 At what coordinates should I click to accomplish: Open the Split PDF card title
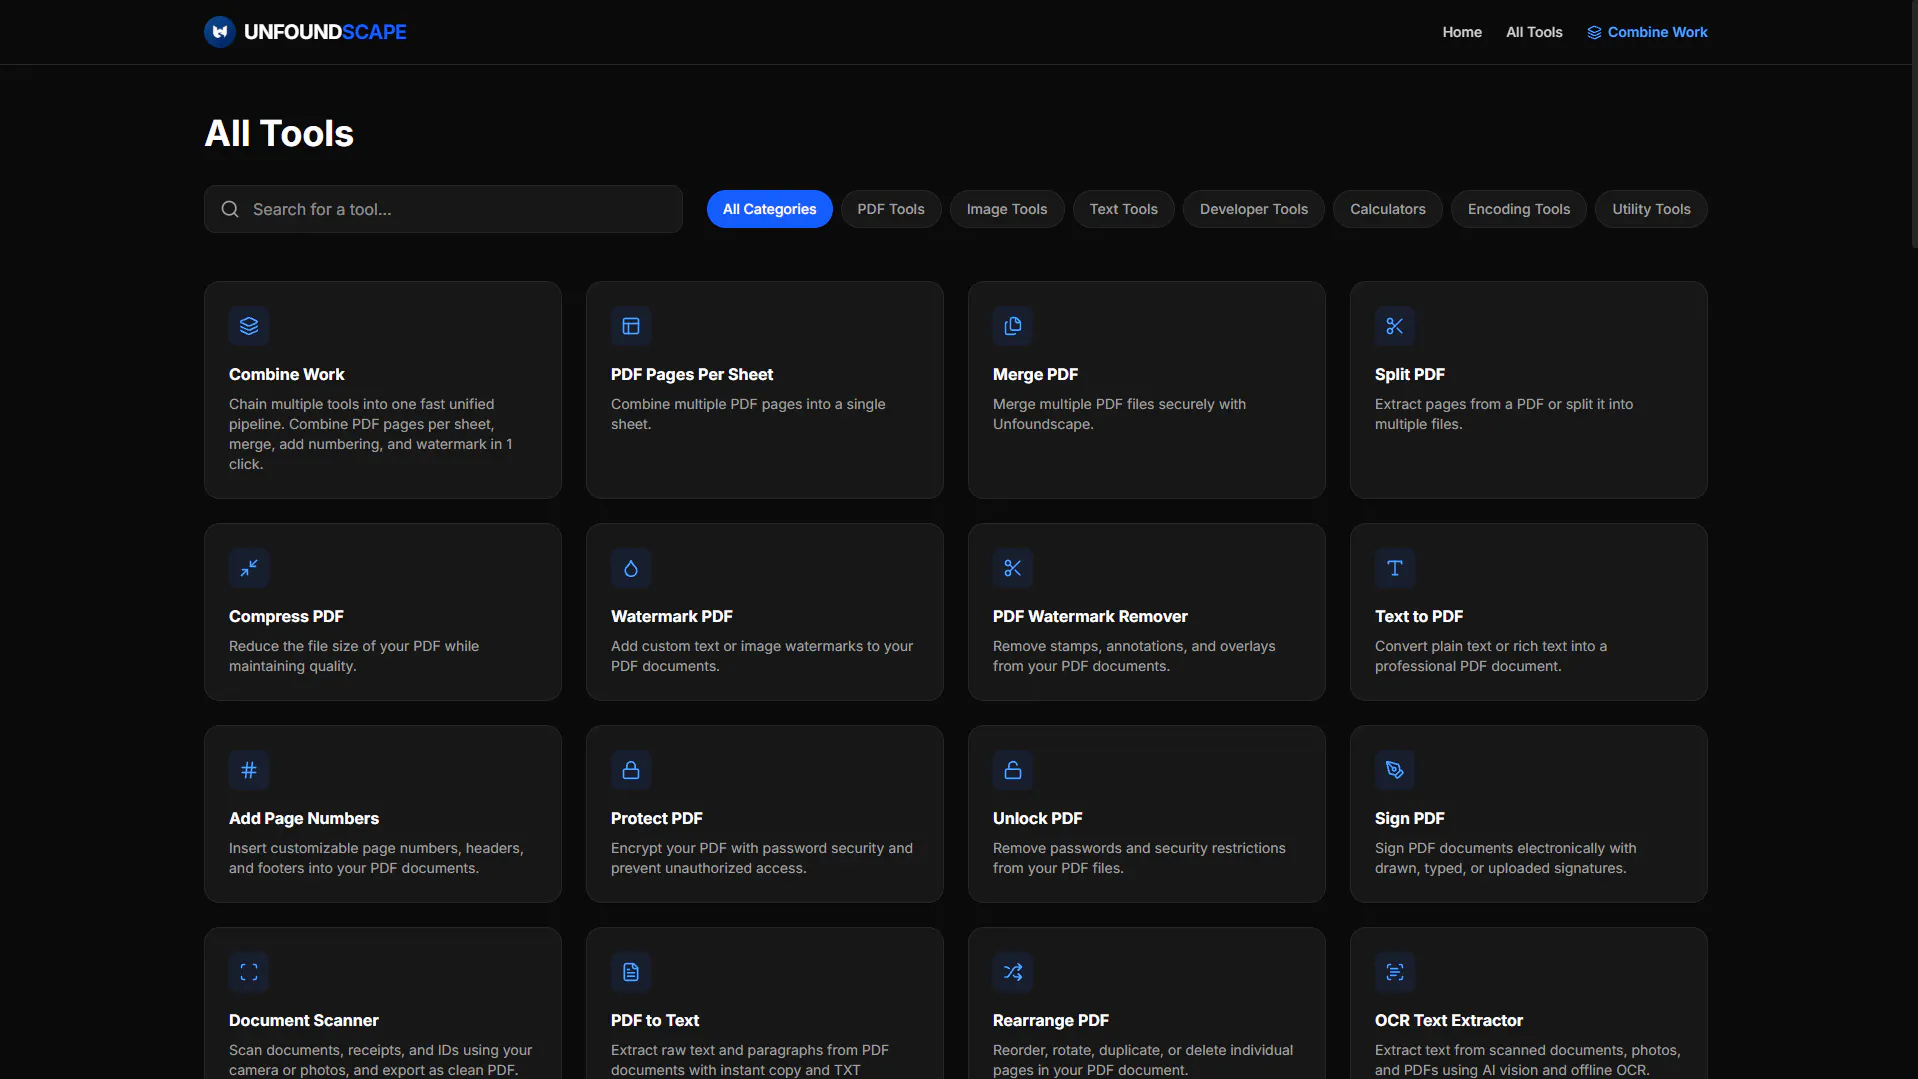point(1409,374)
